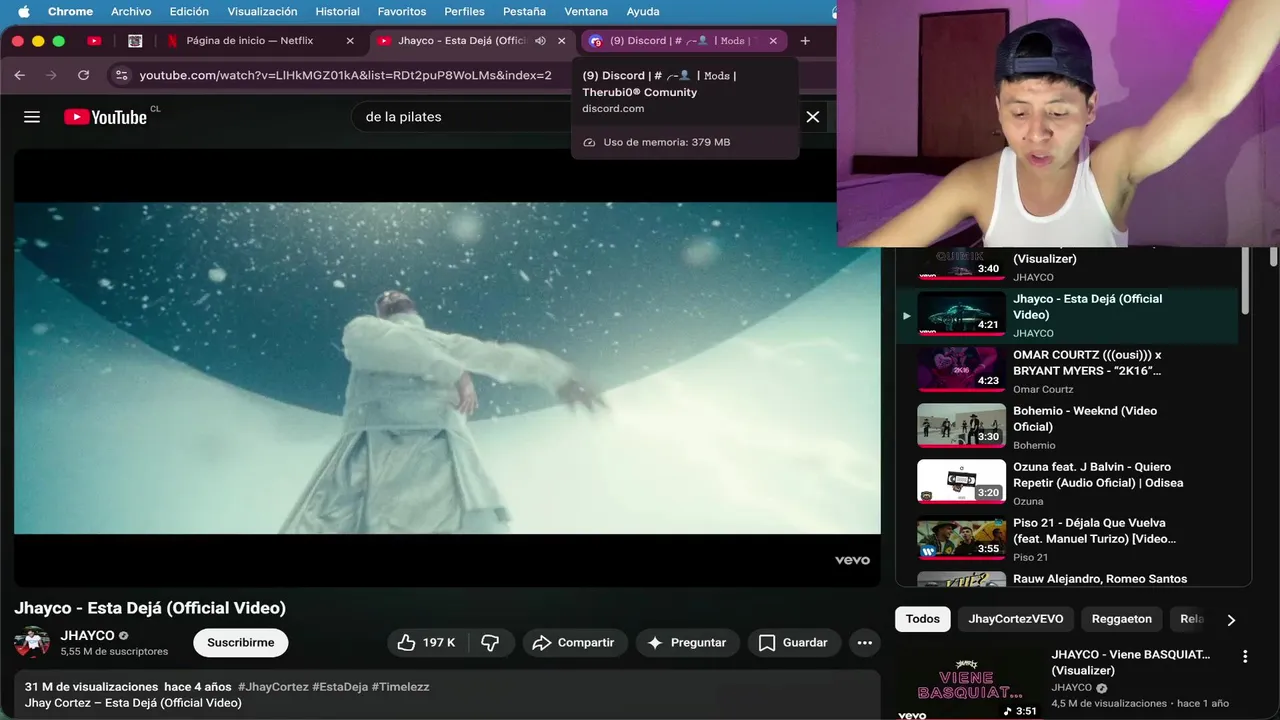Image resolution: width=1280 pixels, height=720 pixels.
Task: Open the Favoritos menu
Action: coord(402,11)
